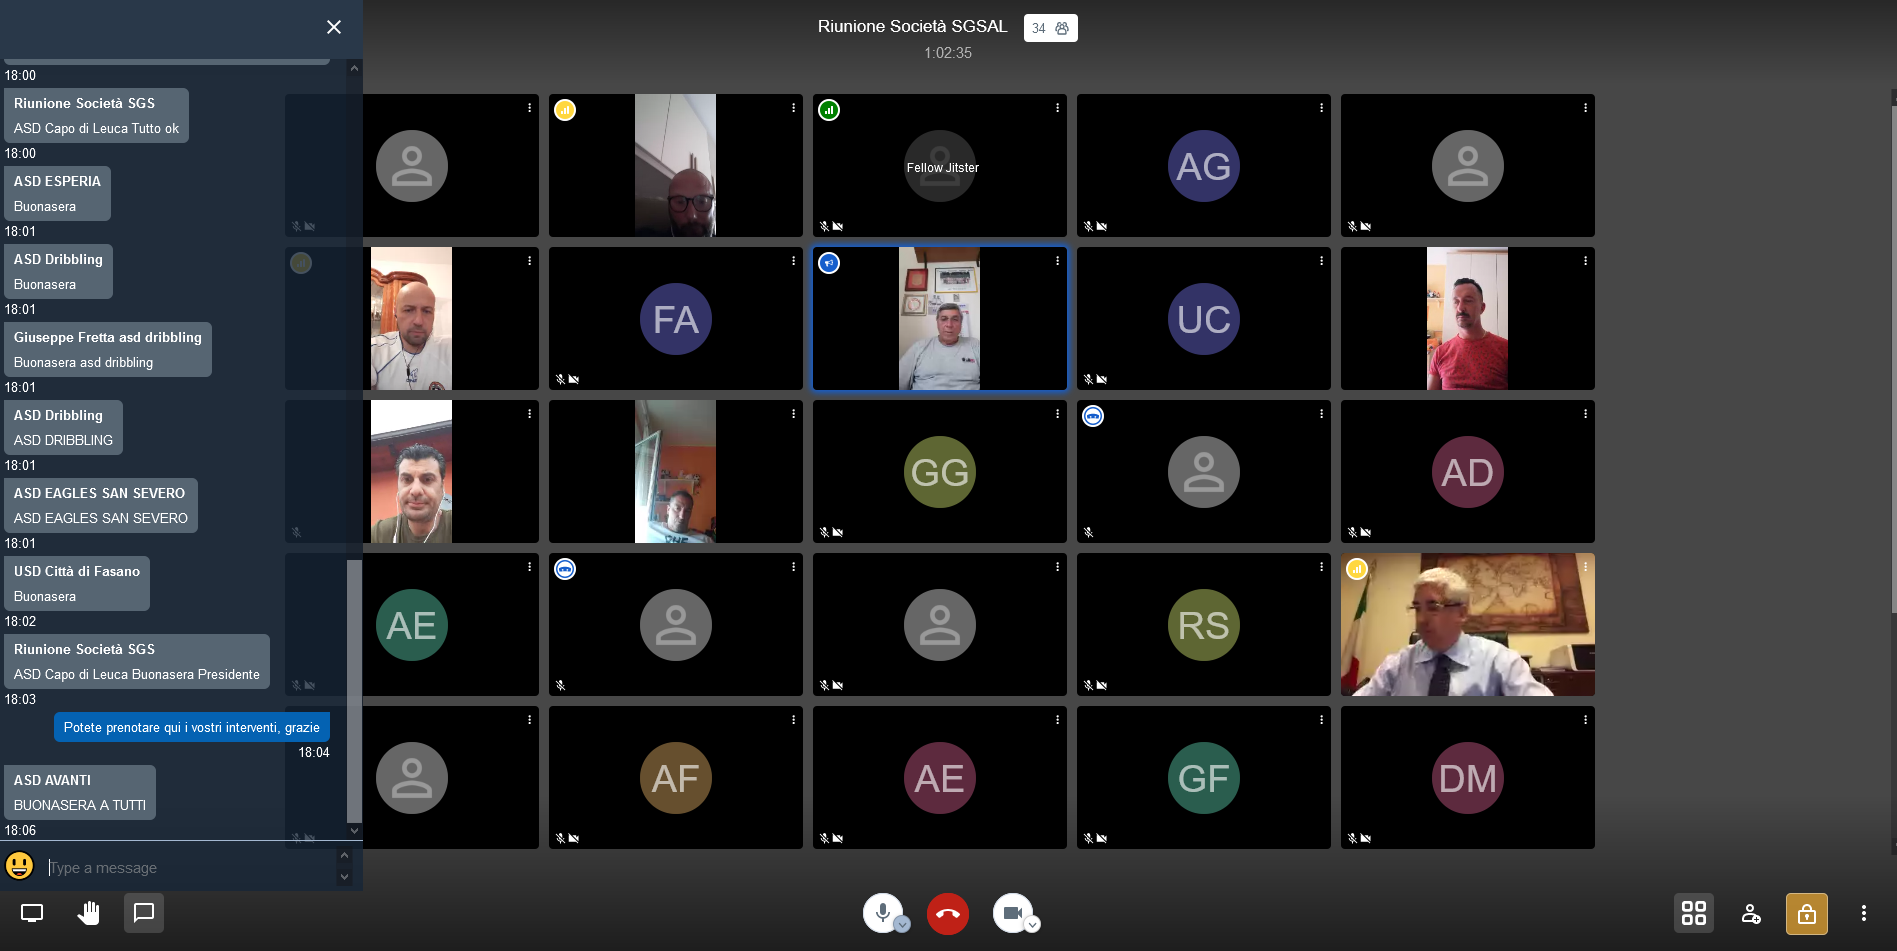The width and height of the screenshot is (1897, 951).
Task: Raise your hand in the meeting
Action: (89, 913)
